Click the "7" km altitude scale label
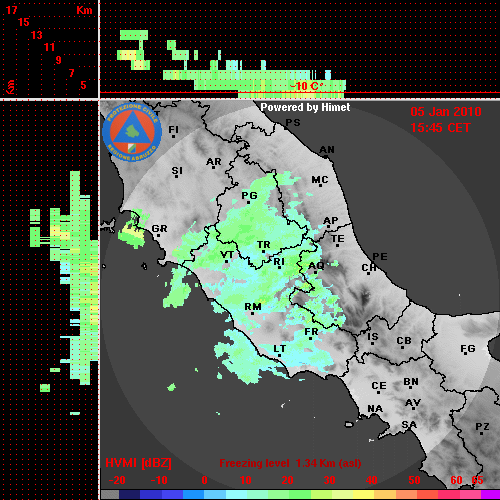 [x=71, y=73]
